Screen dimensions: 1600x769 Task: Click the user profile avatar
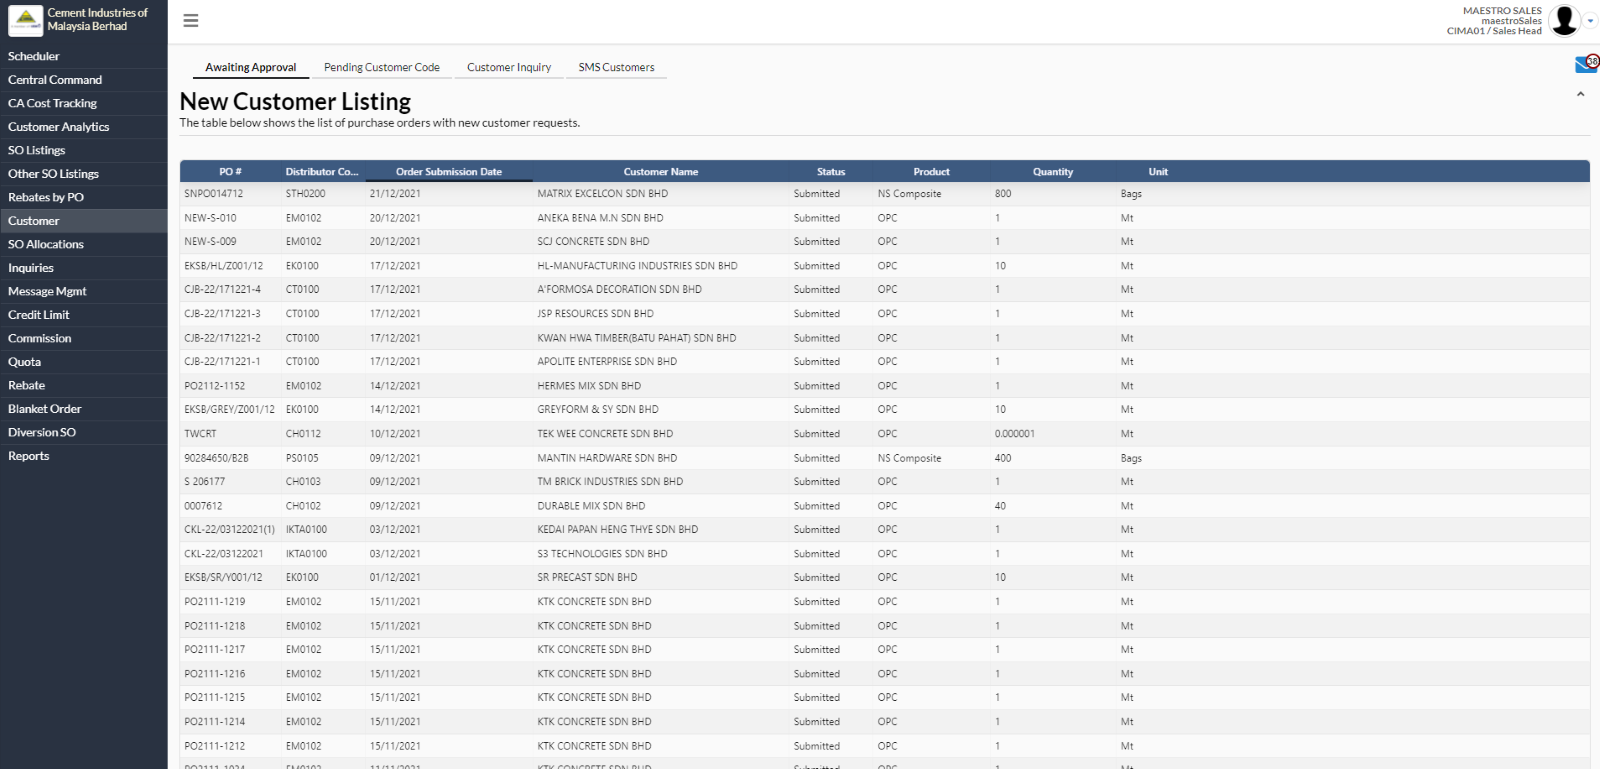[1564, 20]
